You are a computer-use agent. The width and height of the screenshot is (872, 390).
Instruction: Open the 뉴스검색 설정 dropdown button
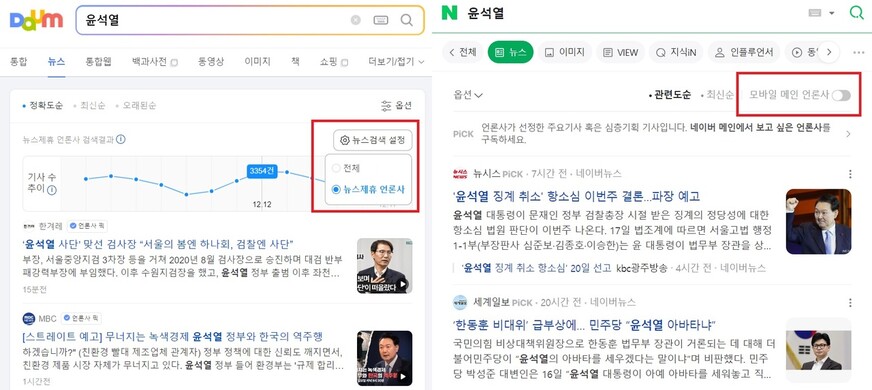tap(373, 140)
